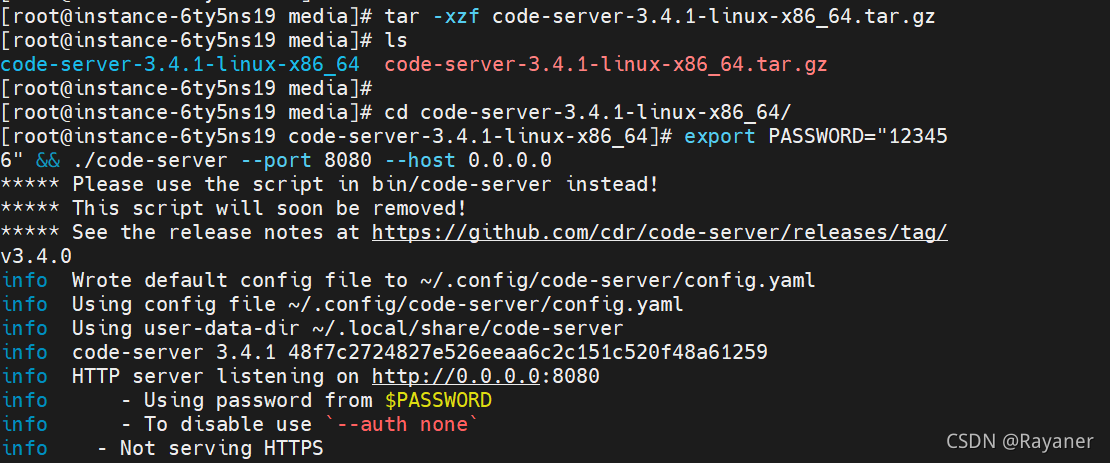Click the '- Using password from' text
Image resolution: width=1110 pixels, height=463 pixels.
(x=246, y=400)
